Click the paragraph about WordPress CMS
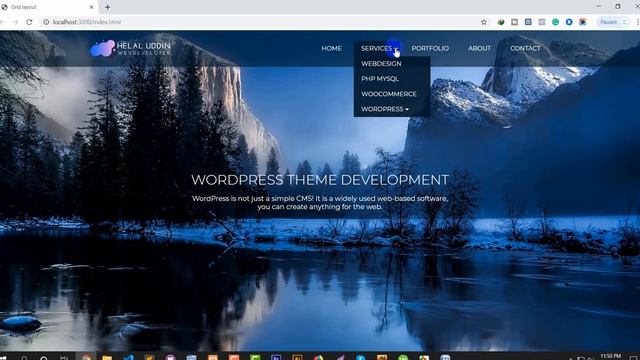This screenshot has width=640, height=360. coord(320,202)
